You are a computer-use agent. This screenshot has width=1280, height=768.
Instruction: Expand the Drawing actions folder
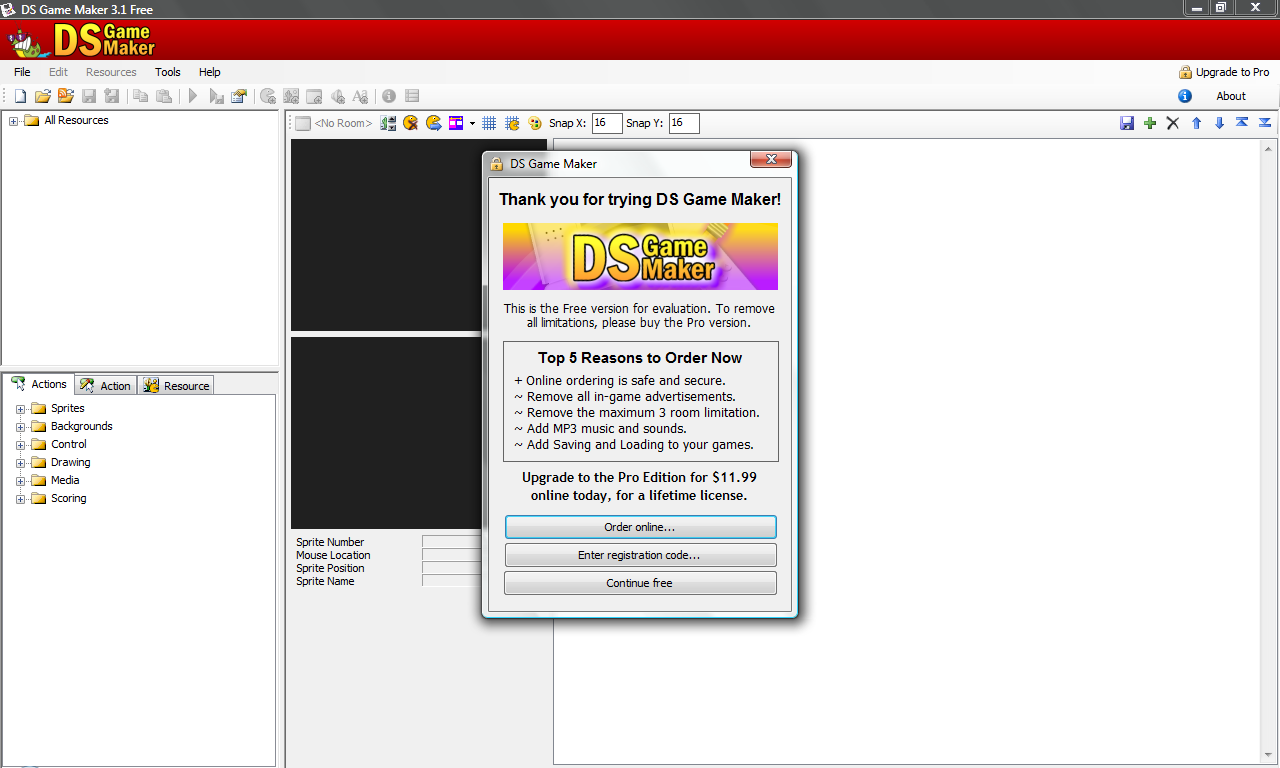(21, 463)
